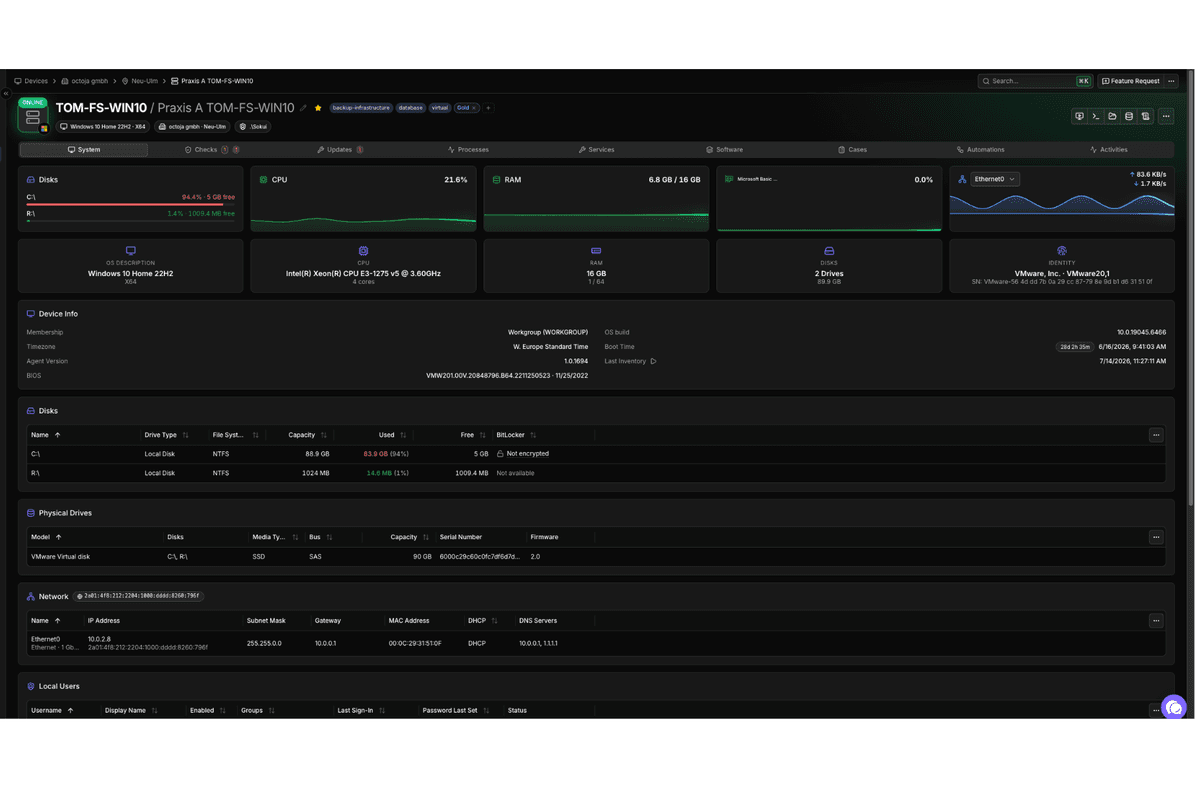Click the backup-infrastructure tag
1200x801 pixels.
[x=361, y=108]
